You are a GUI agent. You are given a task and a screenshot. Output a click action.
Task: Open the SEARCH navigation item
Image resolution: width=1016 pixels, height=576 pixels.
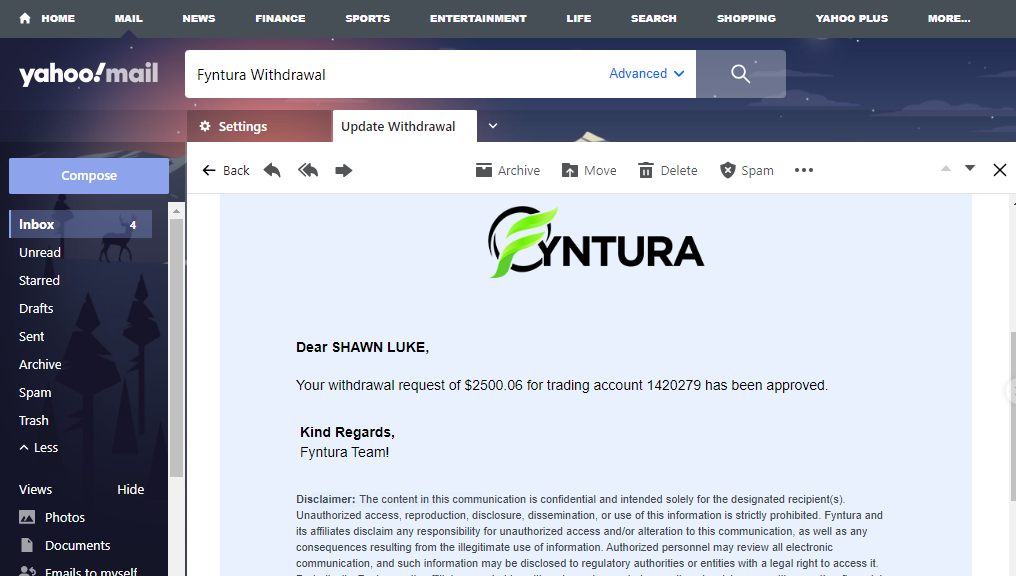point(654,18)
